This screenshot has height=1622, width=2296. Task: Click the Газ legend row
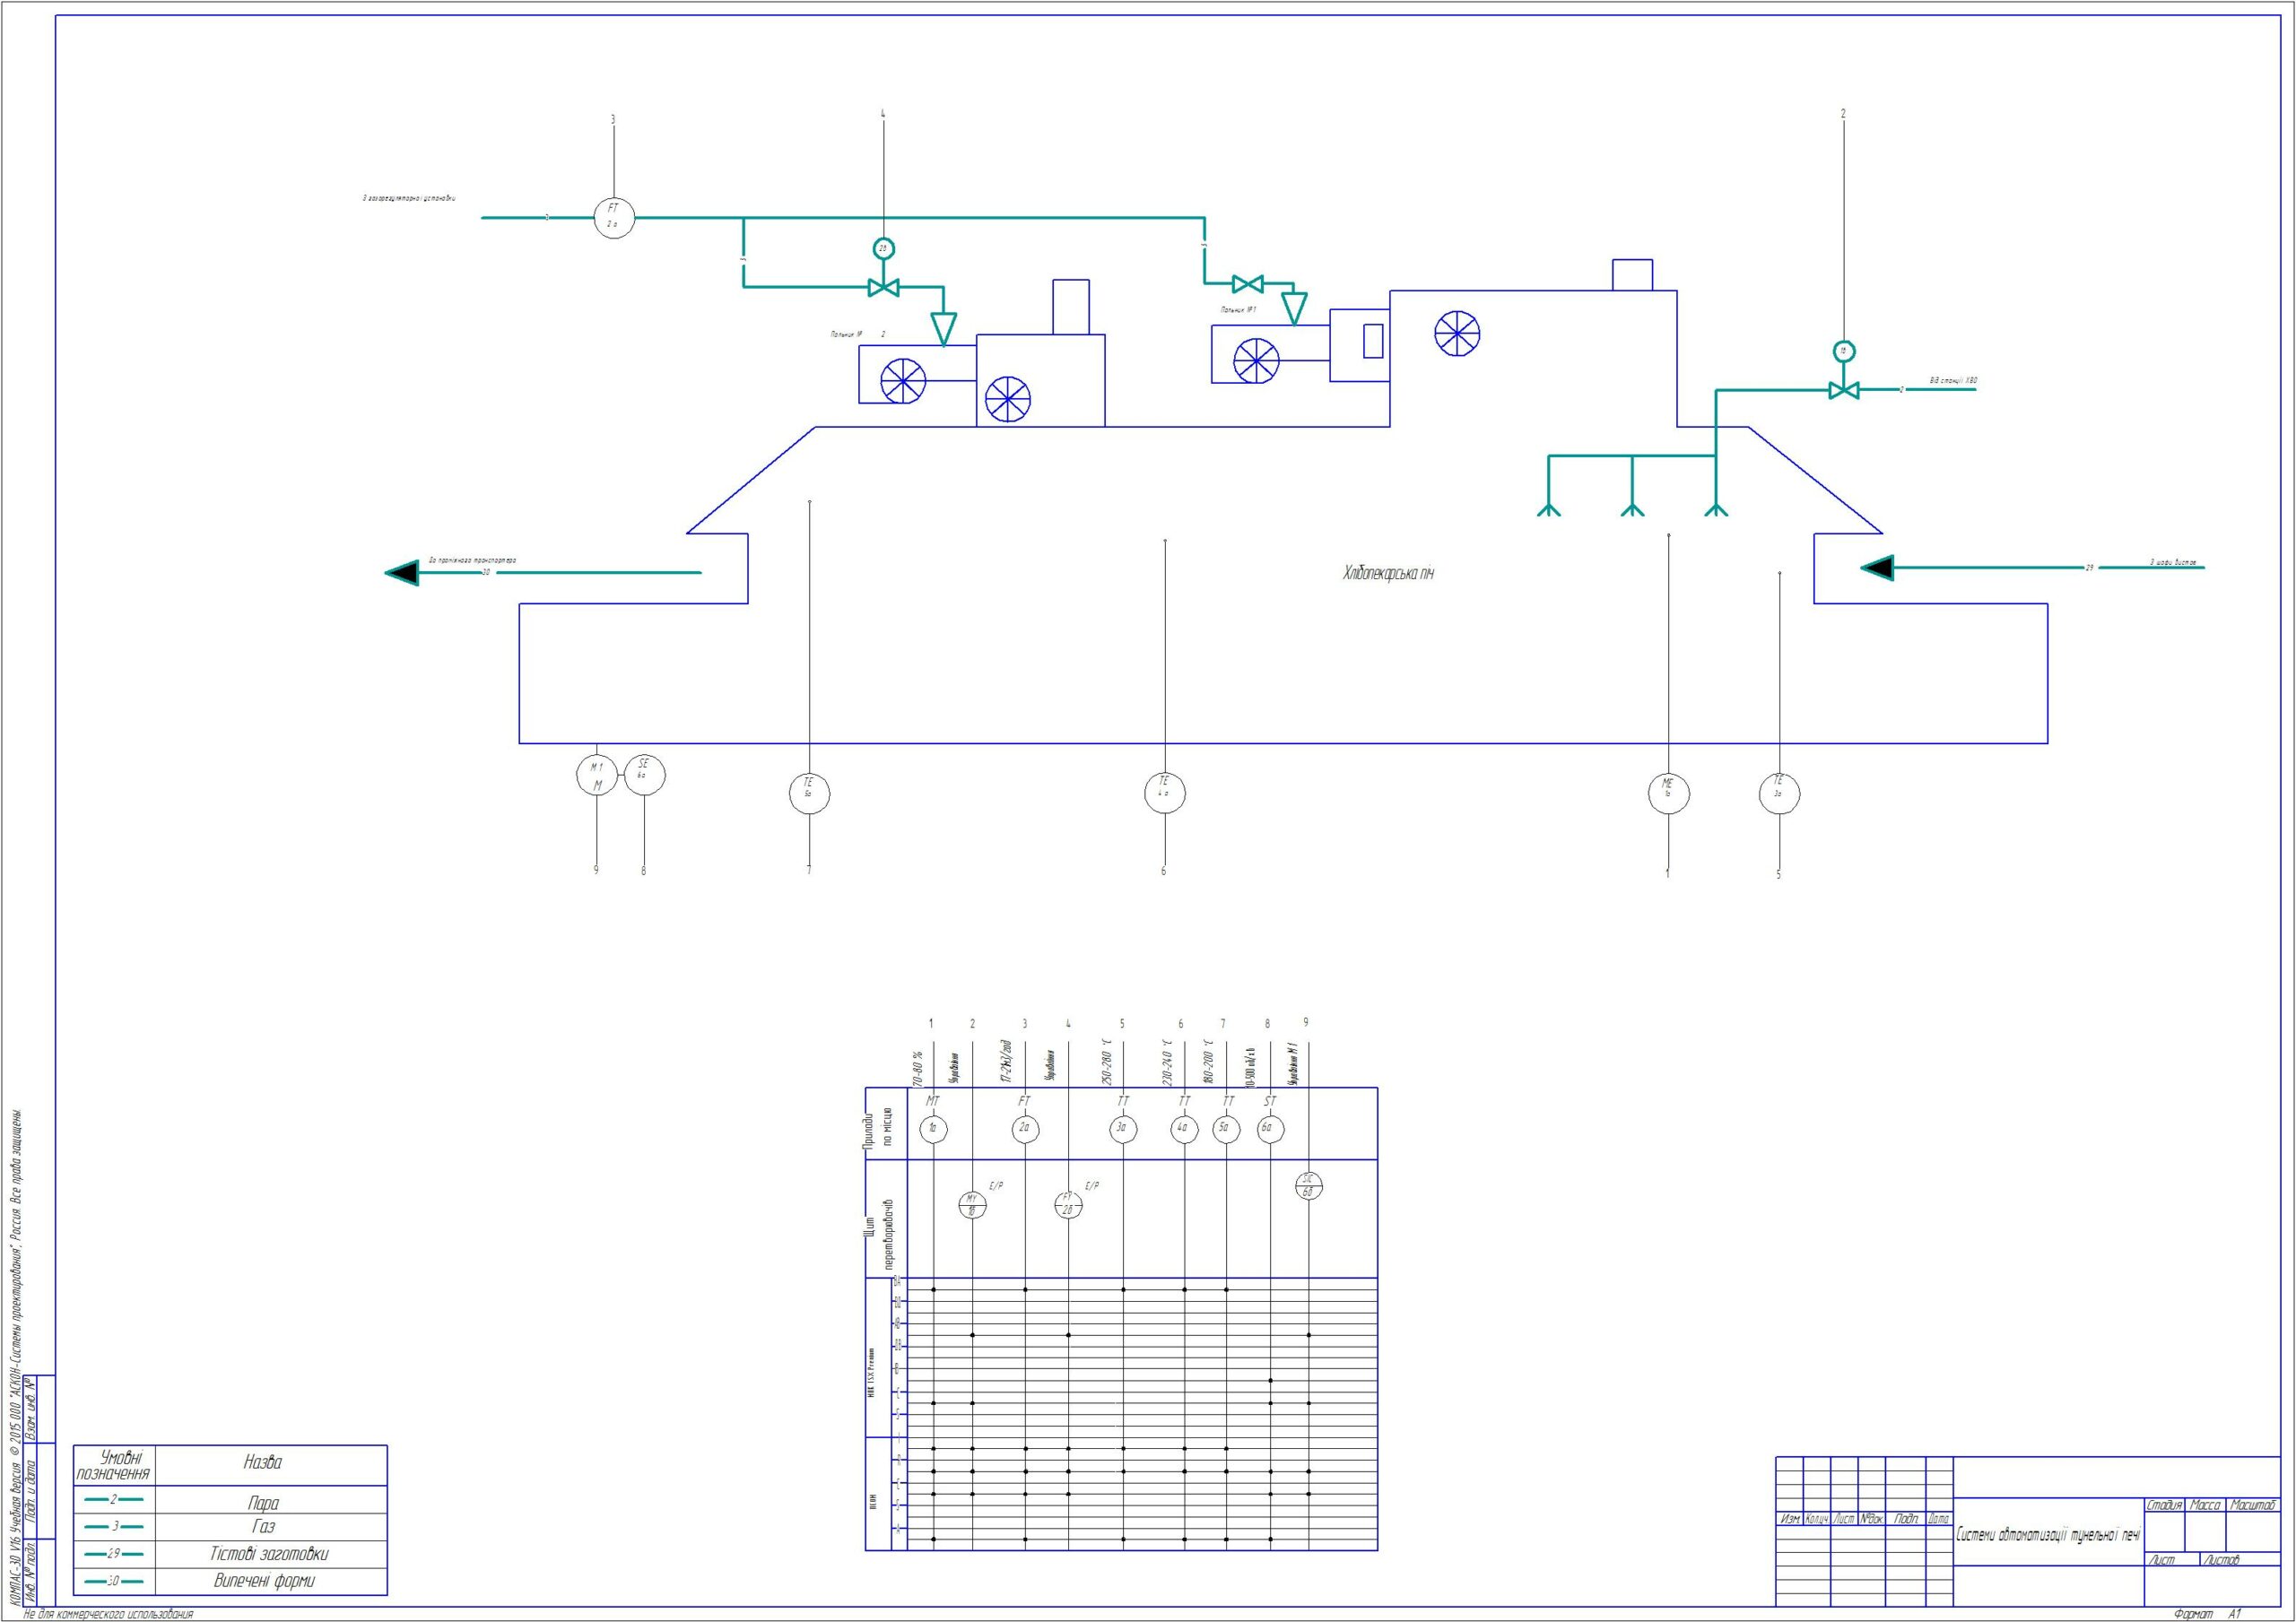pos(230,1527)
